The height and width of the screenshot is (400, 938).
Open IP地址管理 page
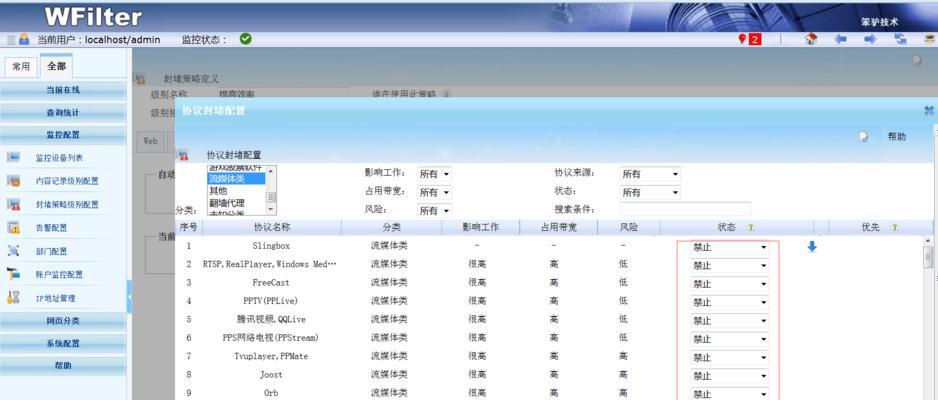(x=55, y=298)
